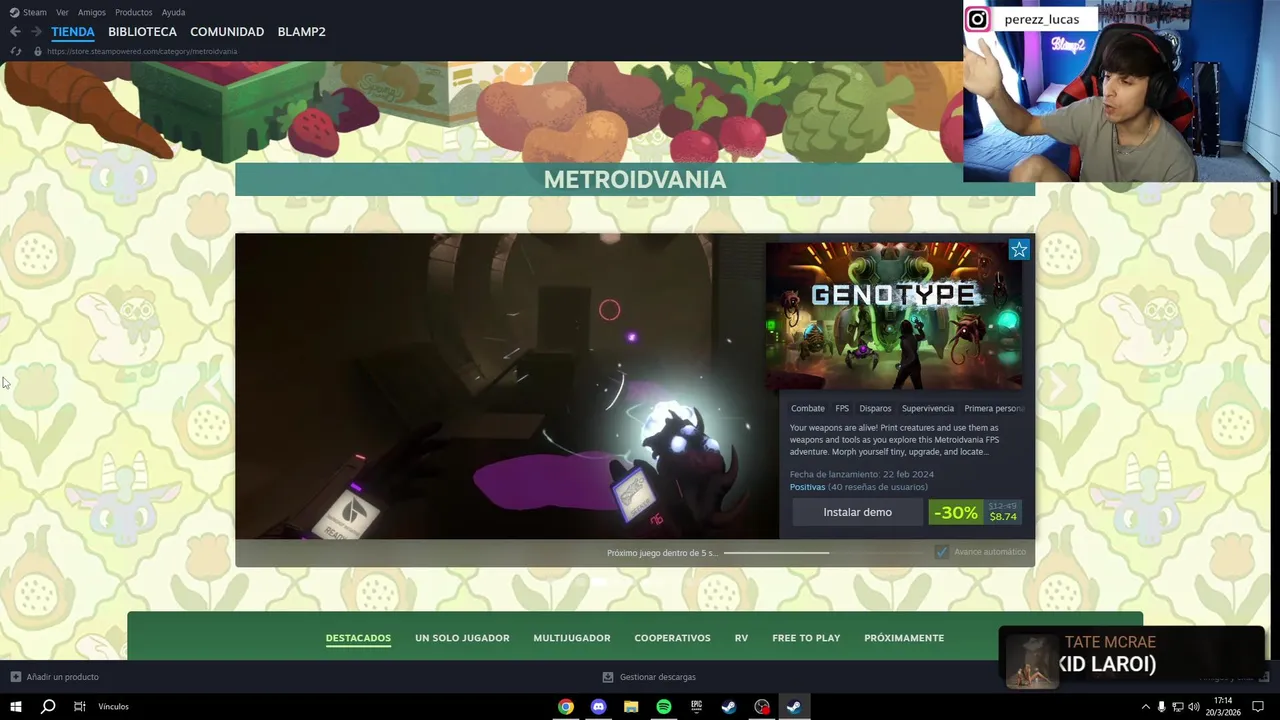Open the Steam menu
1280x720 pixels.
[35, 12]
